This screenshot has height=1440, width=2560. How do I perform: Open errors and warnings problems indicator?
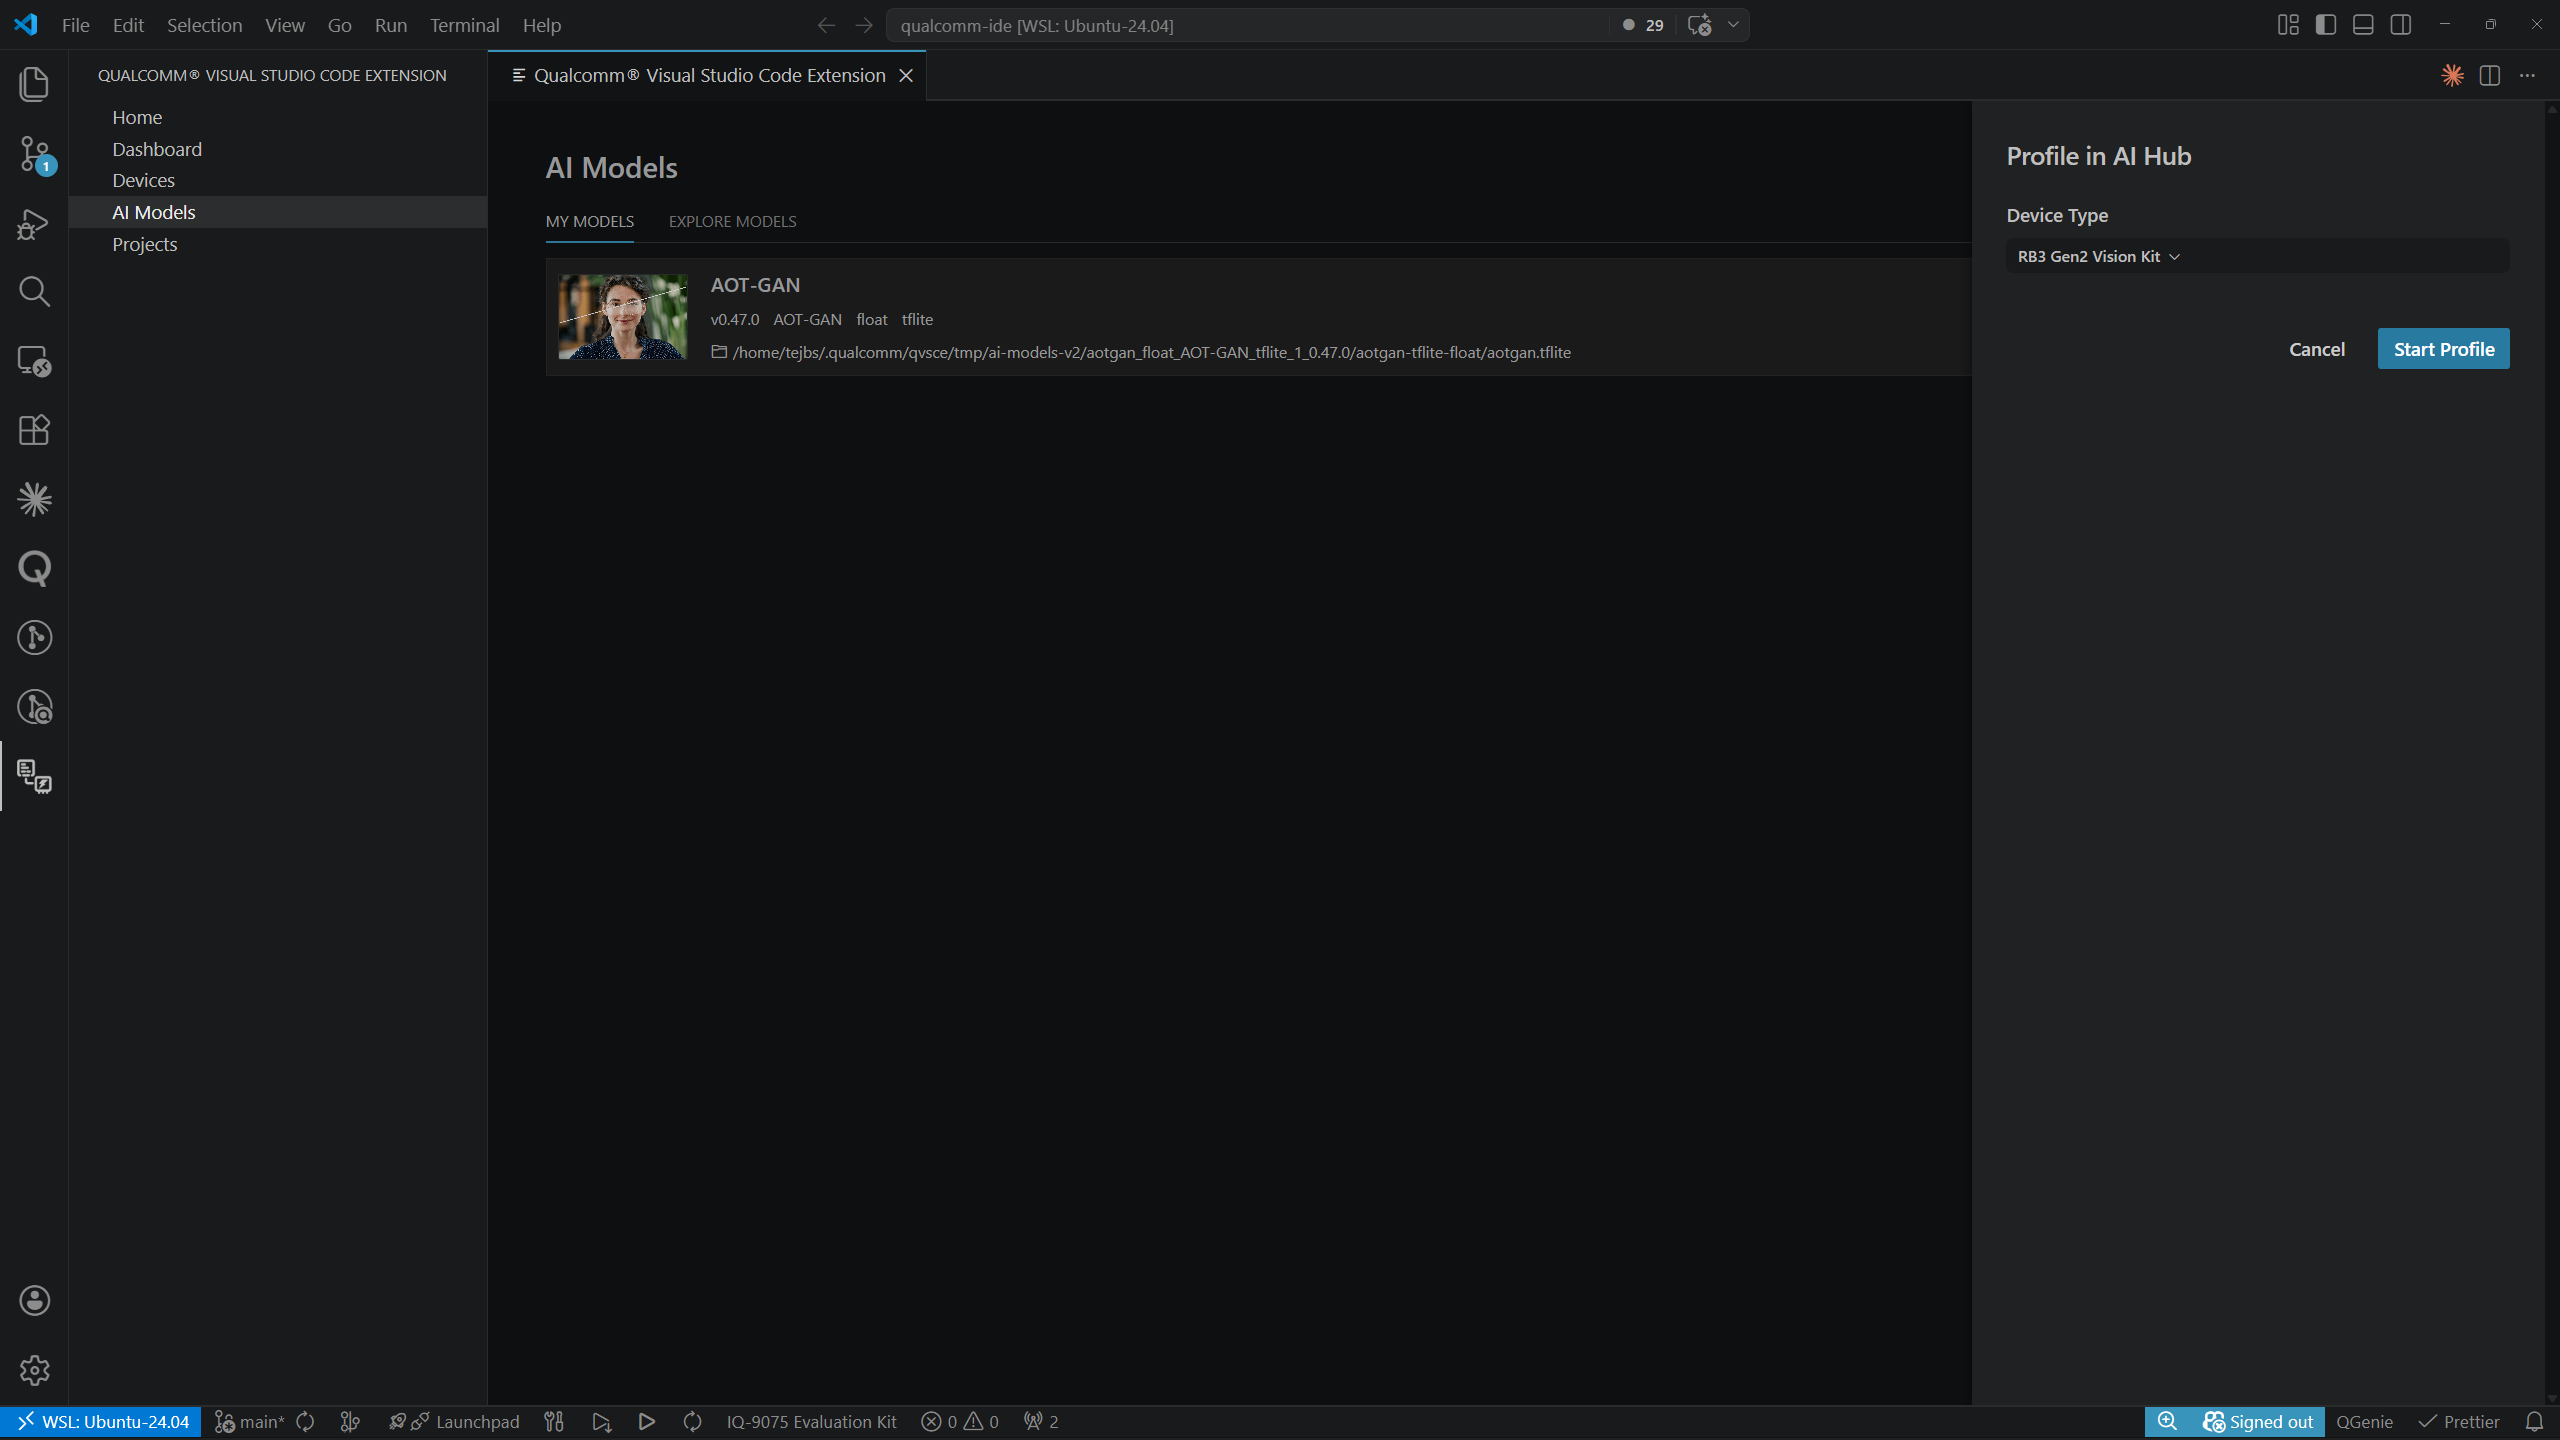click(960, 1422)
